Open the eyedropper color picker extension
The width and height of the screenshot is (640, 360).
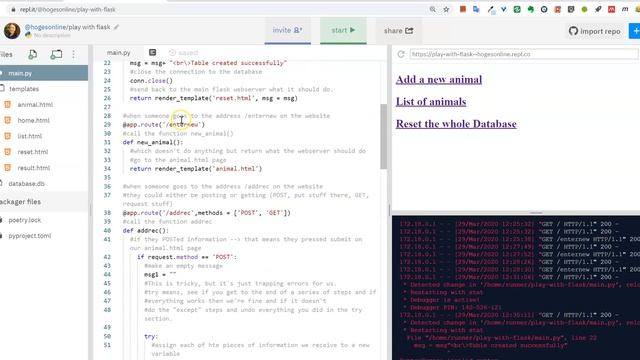(x=491, y=9)
